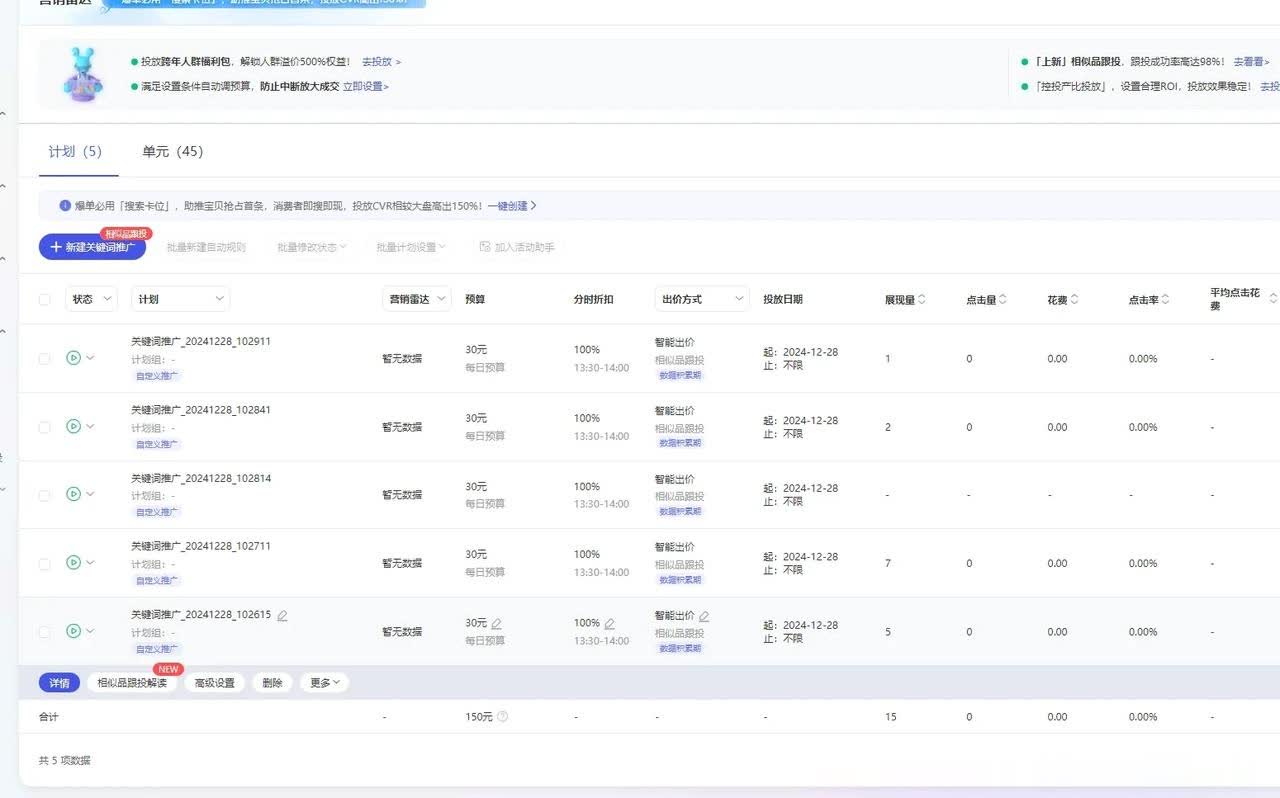Switch to the 单元 (45) tab

(172, 152)
